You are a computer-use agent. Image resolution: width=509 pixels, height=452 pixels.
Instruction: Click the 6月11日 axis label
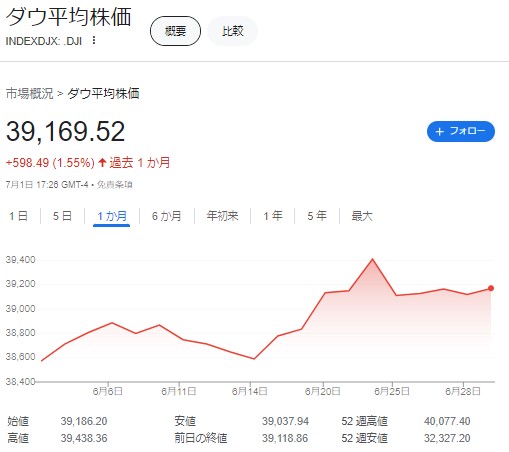click(x=179, y=391)
